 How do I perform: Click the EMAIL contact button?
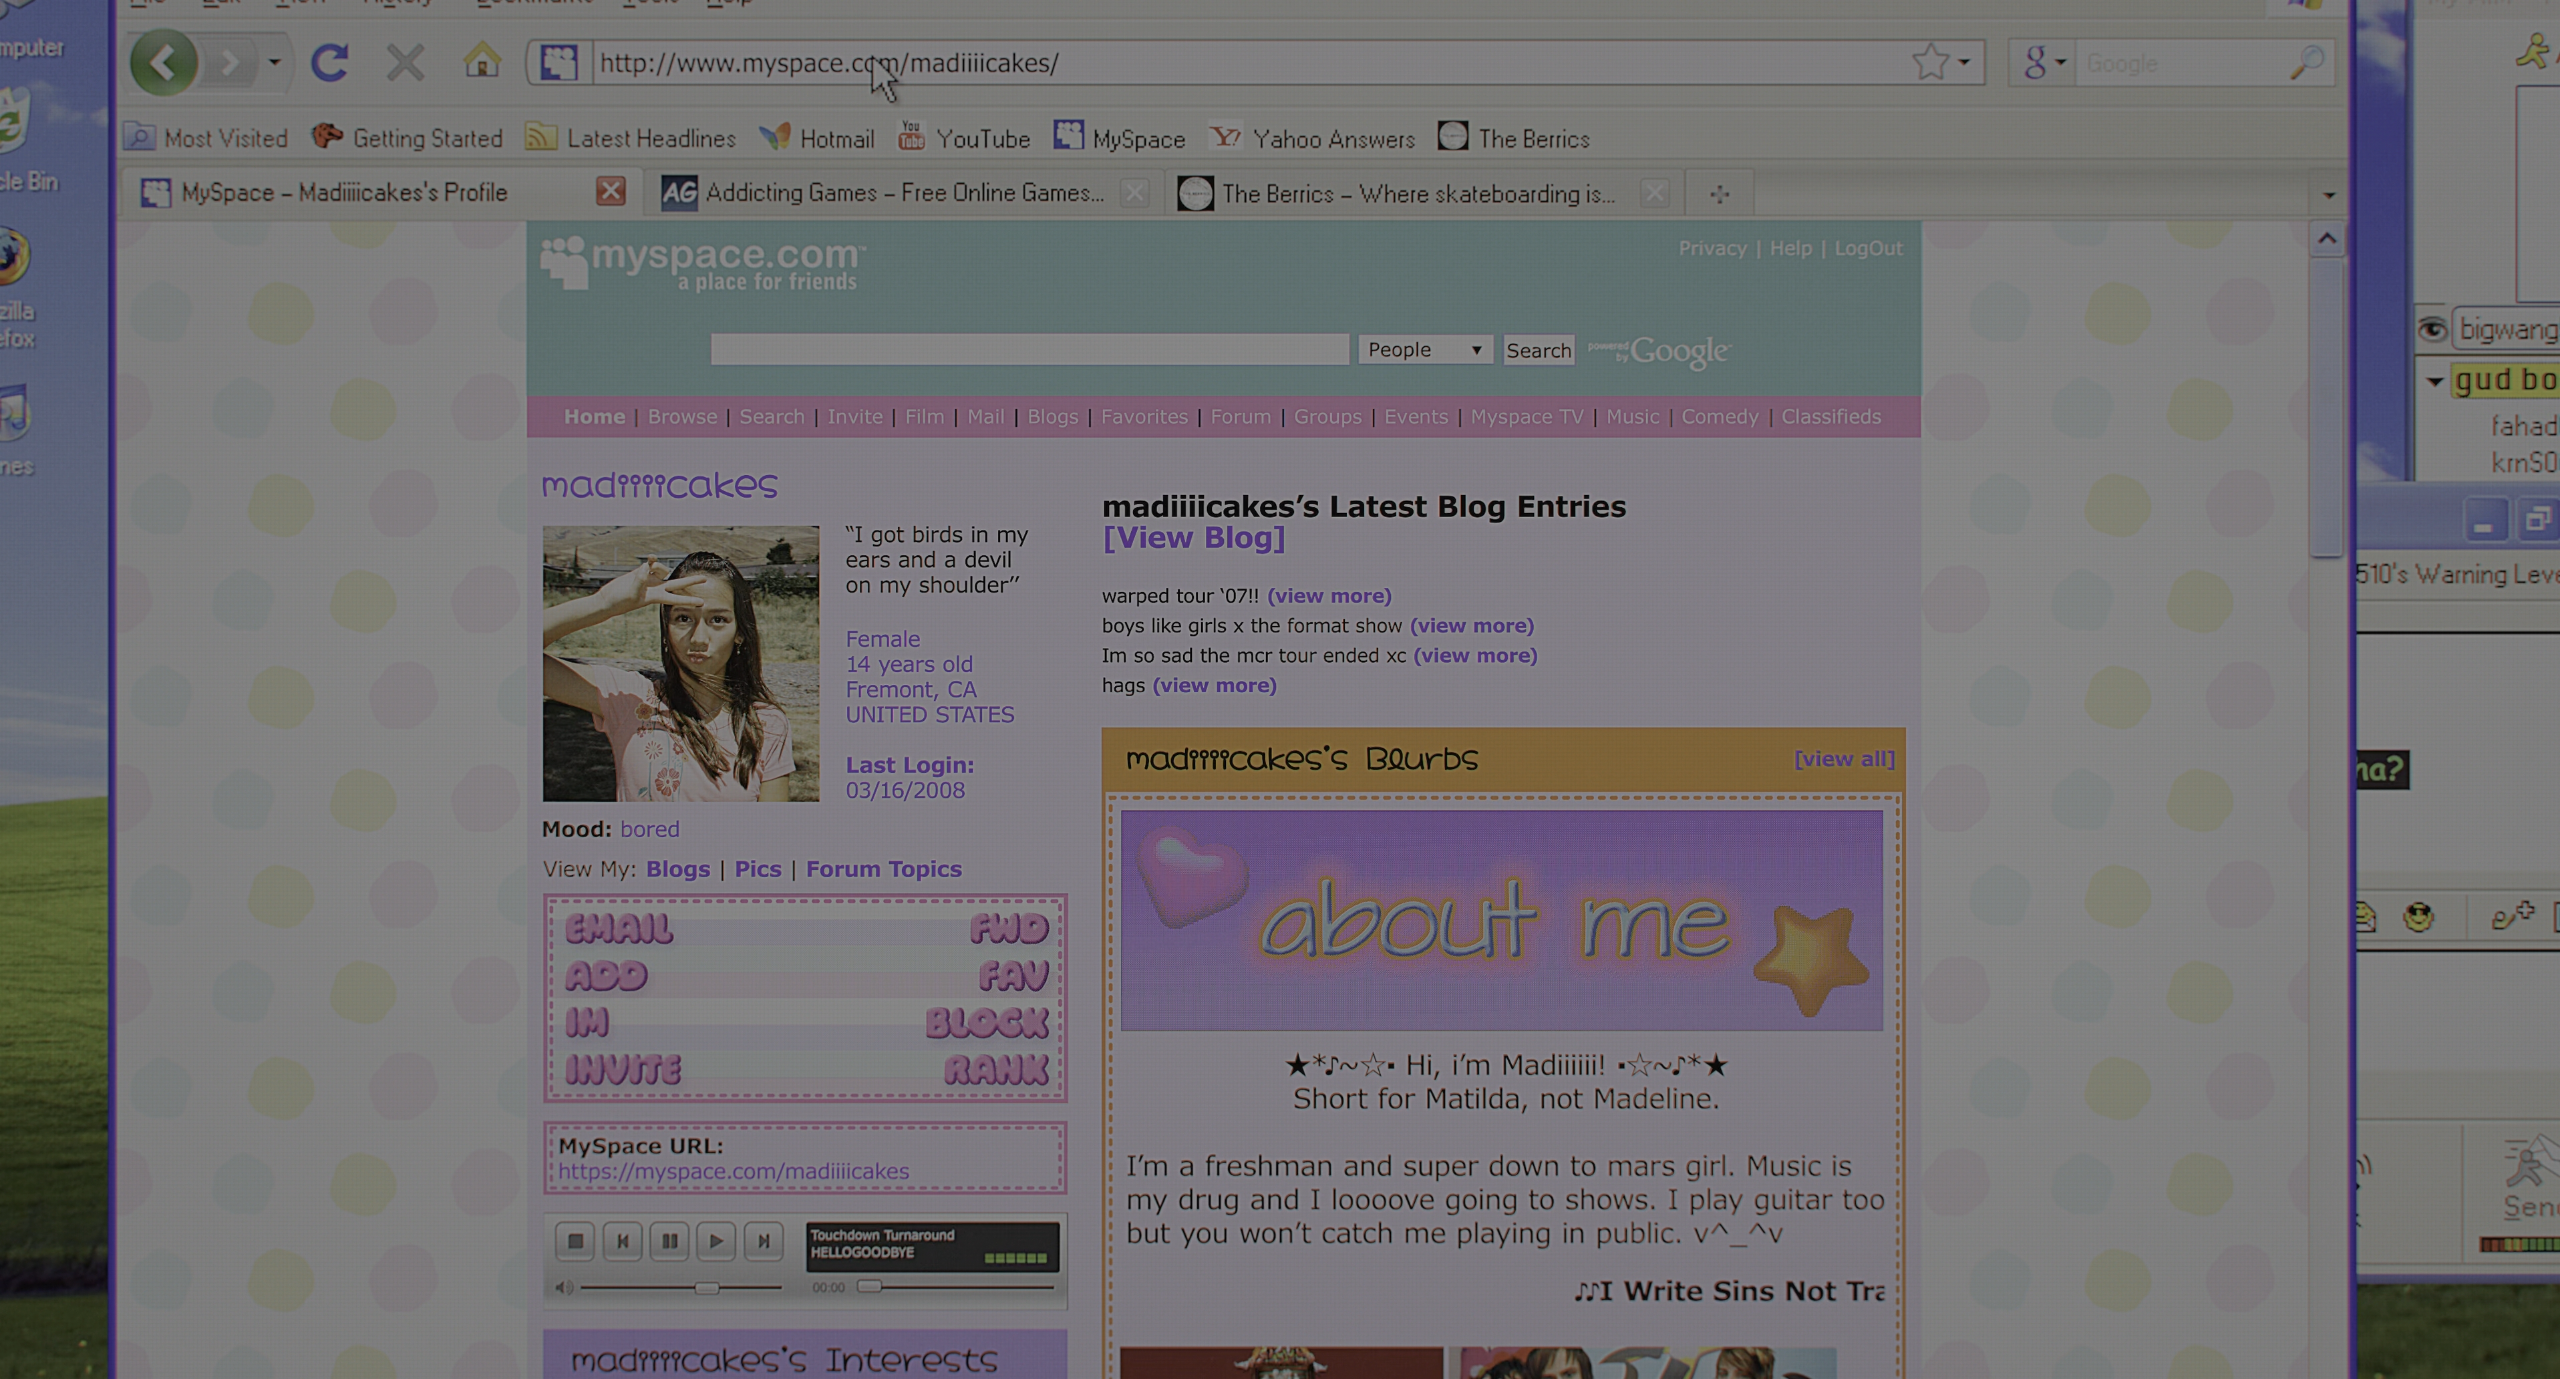point(619,929)
